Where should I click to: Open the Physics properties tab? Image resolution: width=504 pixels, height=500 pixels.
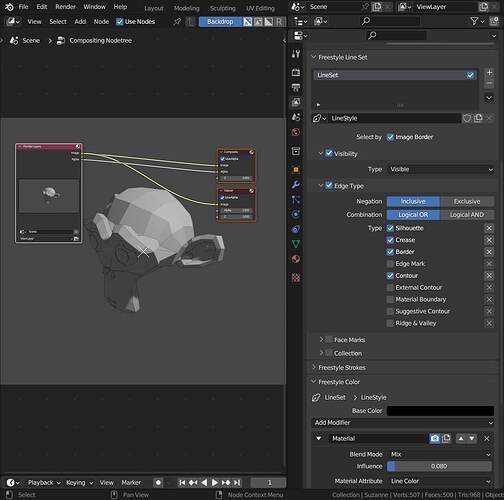pos(296,214)
